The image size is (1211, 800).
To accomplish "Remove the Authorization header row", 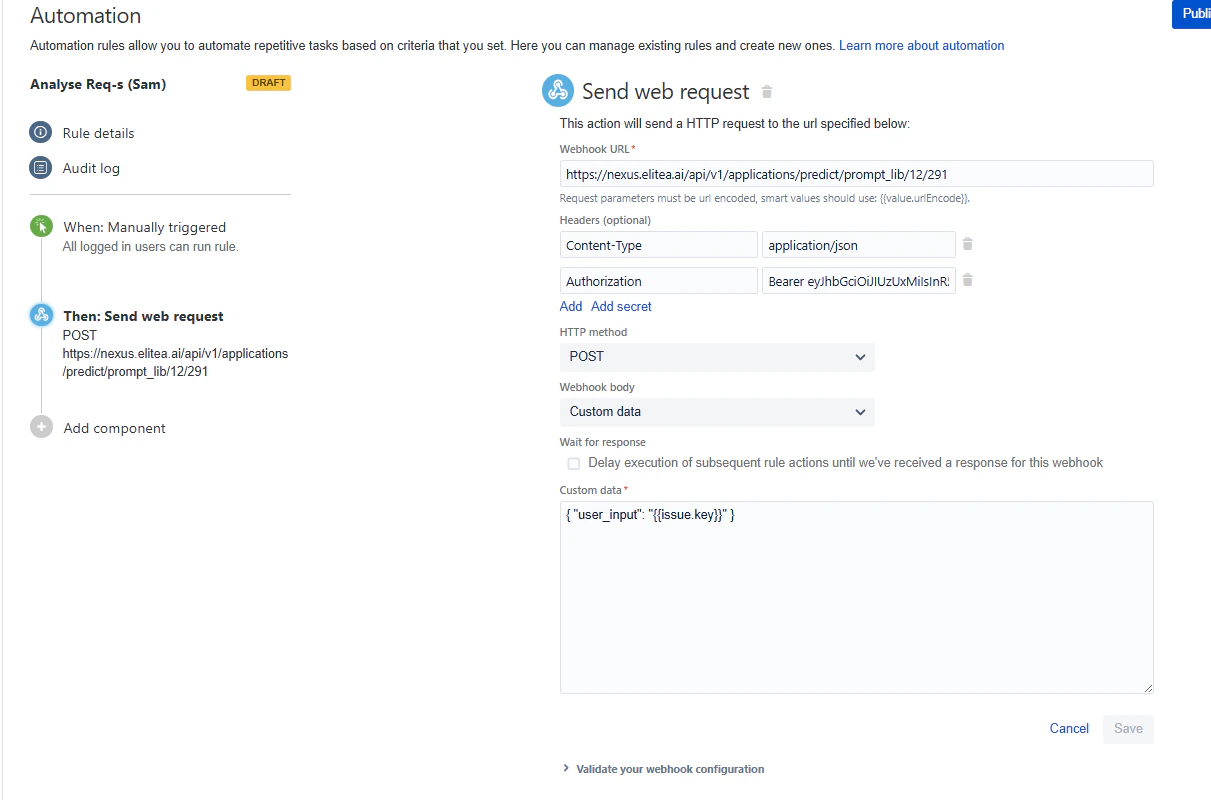I will tap(968, 280).
